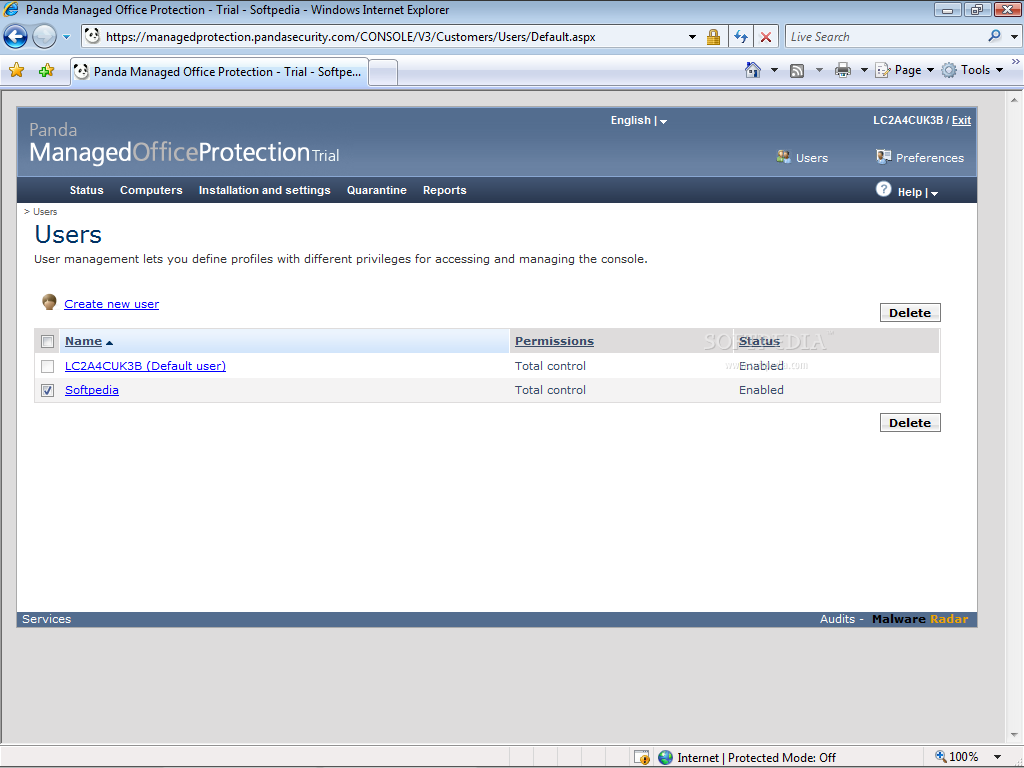This screenshot has height=768, width=1024.
Task: Select the Panda Managed Office Protection tab
Action: click(219, 72)
